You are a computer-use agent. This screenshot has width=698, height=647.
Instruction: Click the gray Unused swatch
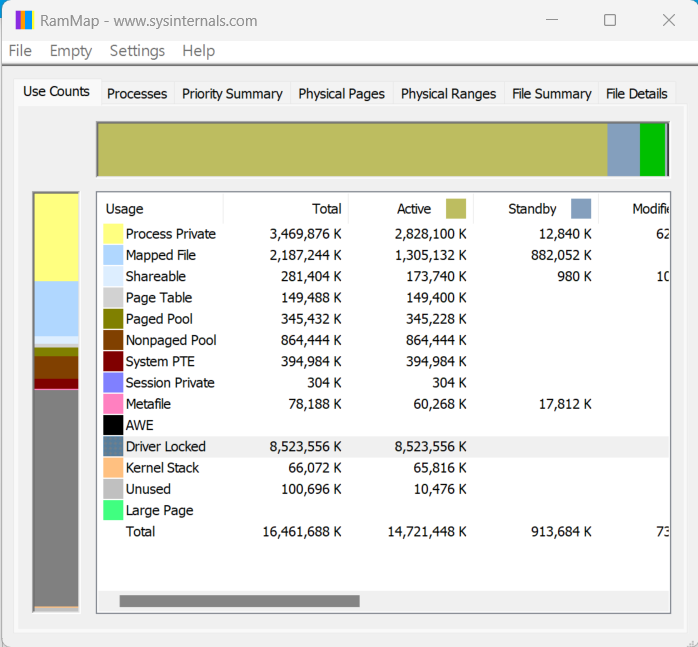pos(113,489)
